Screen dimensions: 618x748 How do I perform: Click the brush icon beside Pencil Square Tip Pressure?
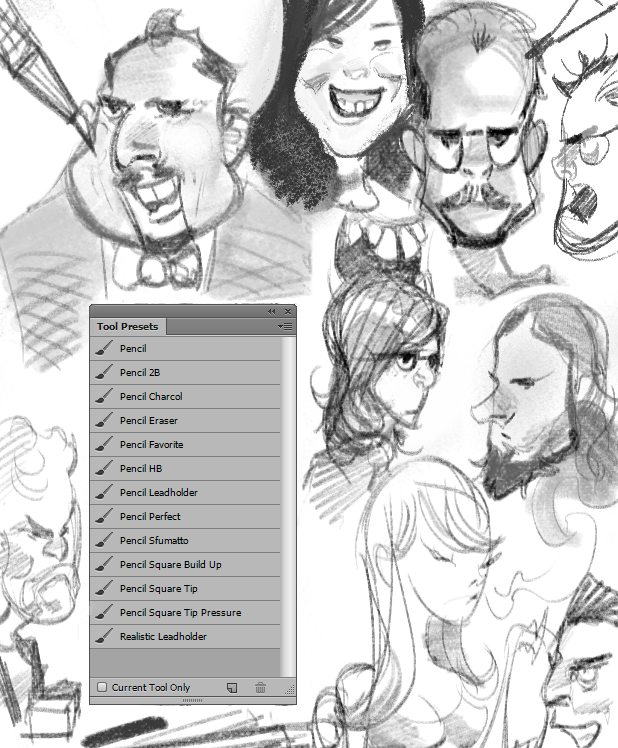click(x=104, y=612)
